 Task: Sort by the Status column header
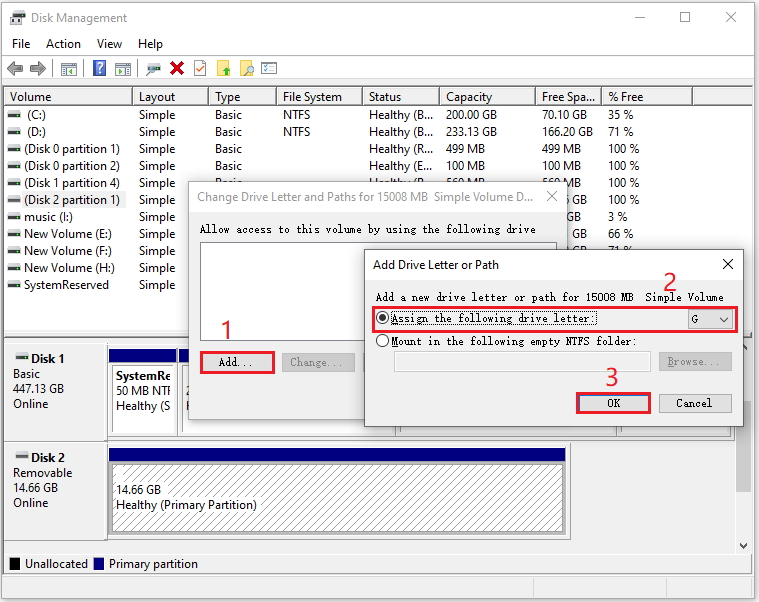point(401,97)
